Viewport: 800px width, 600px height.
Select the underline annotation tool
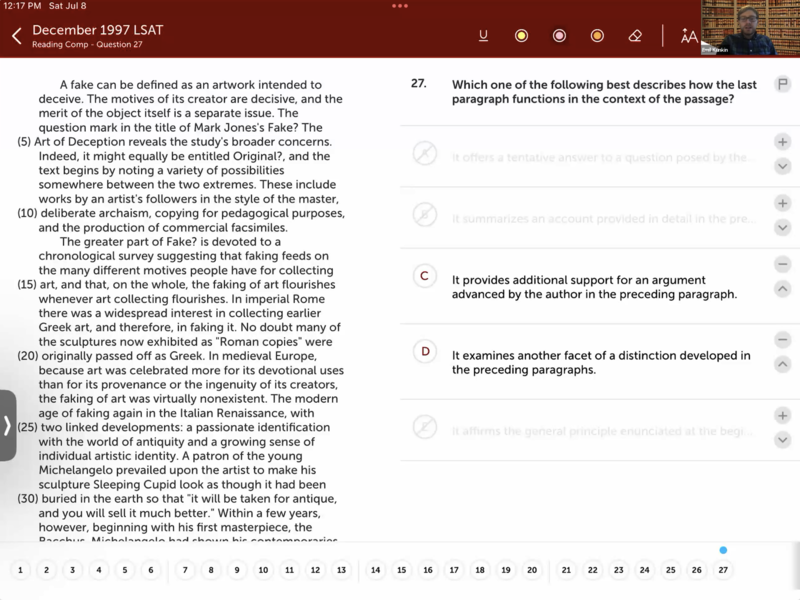[x=484, y=36]
